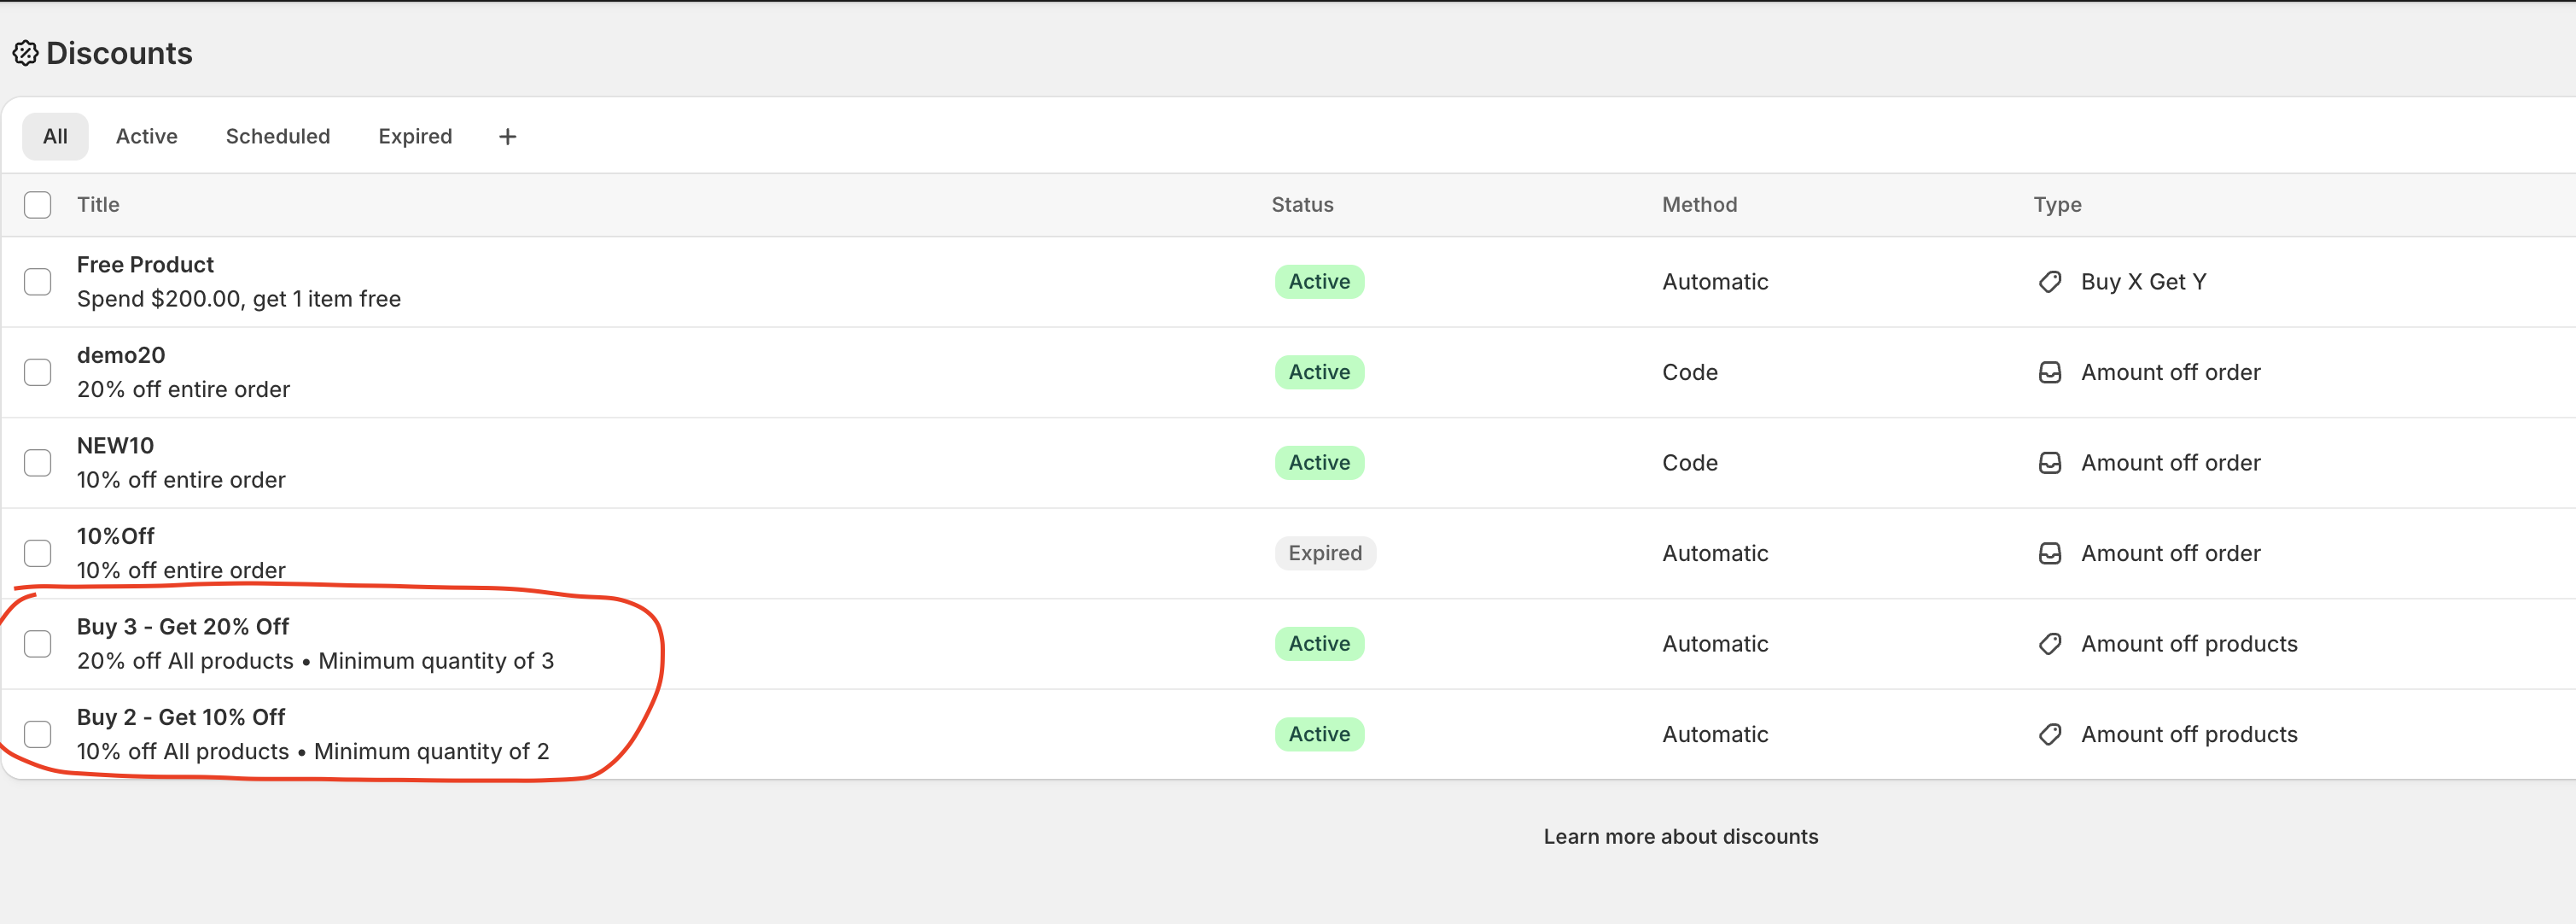2576x924 pixels.
Task: Click the Expired status badge on 10%Off
Action: [1324, 554]
